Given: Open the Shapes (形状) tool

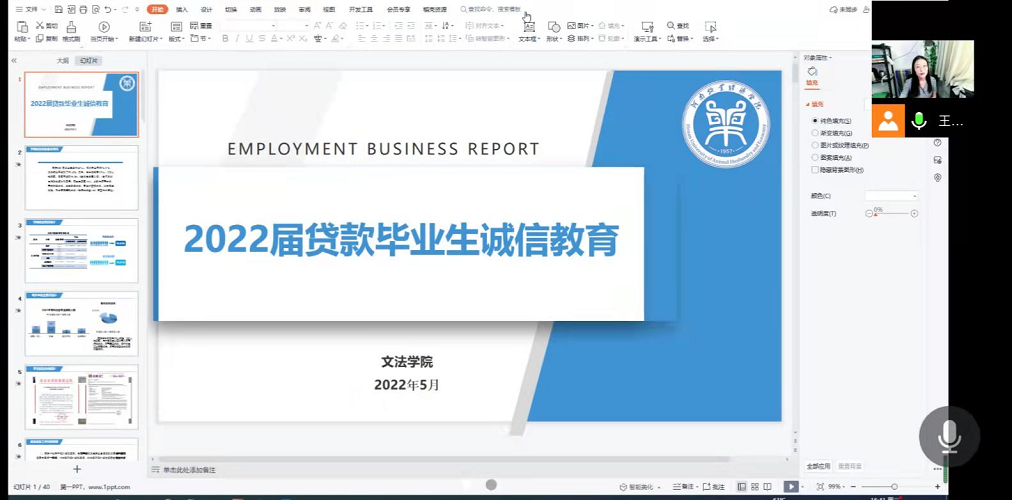Looking at the screenshot, I should pyautogui.click(x=552, y=27).
